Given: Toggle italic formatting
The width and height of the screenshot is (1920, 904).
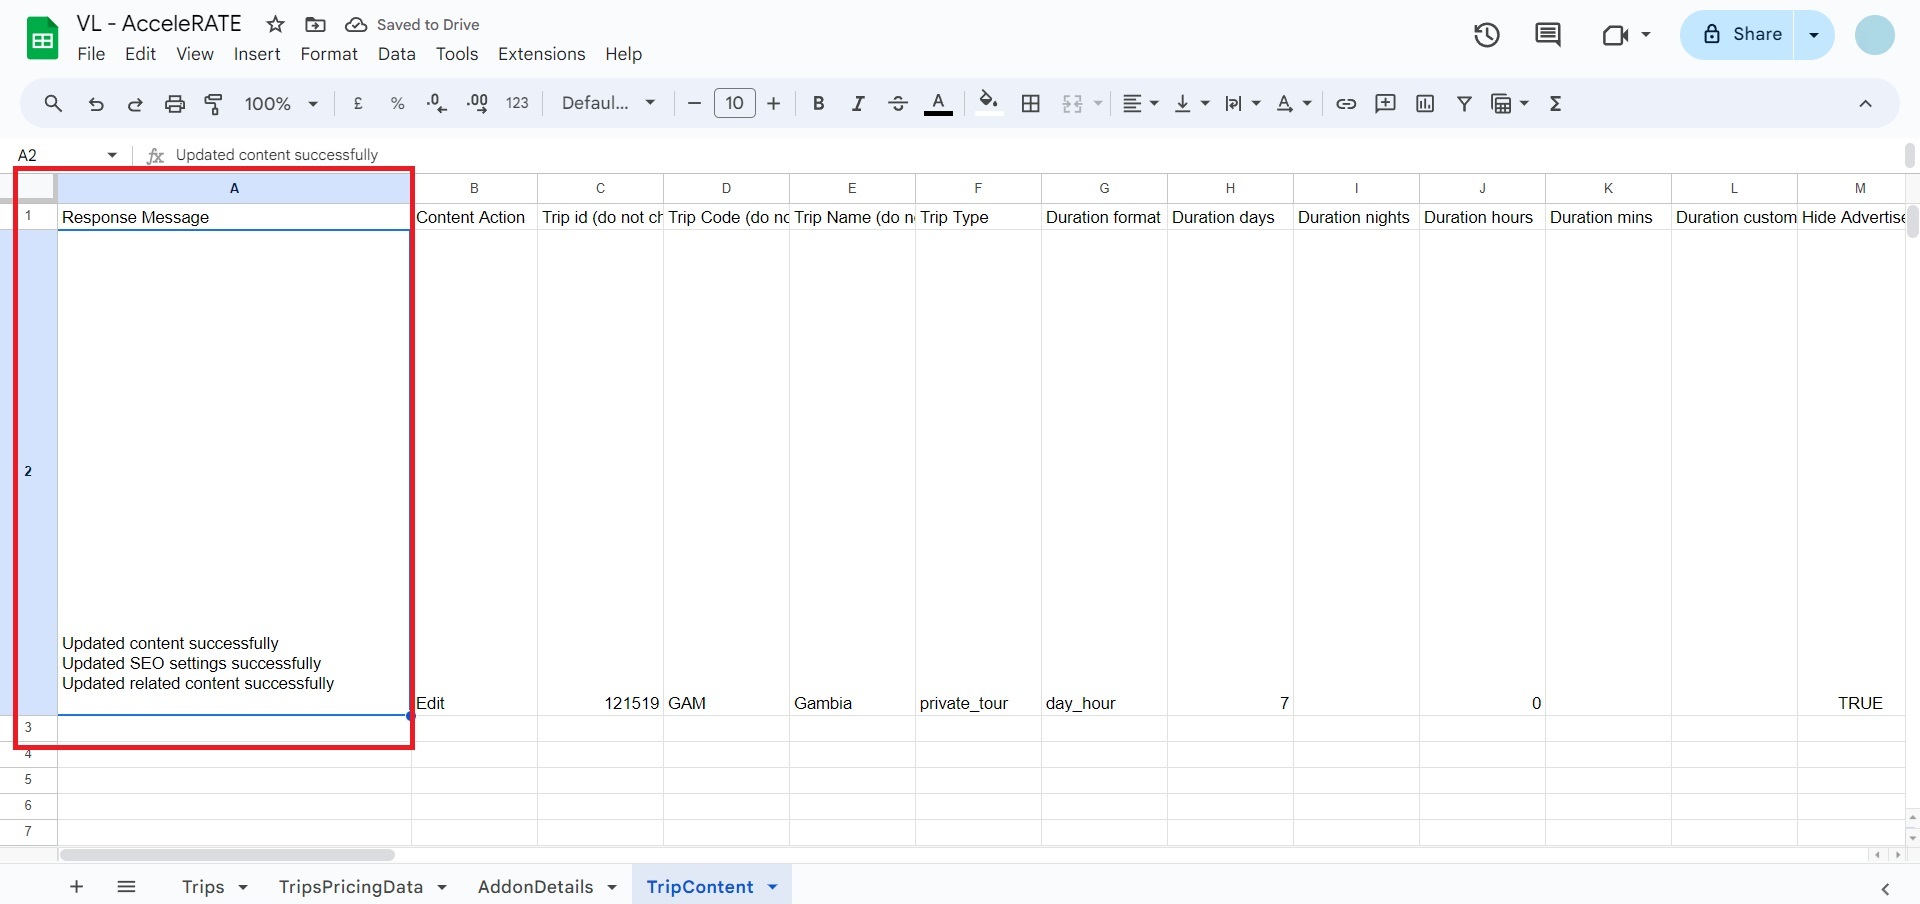Looking at the screenshot, I should coord(857,103).
